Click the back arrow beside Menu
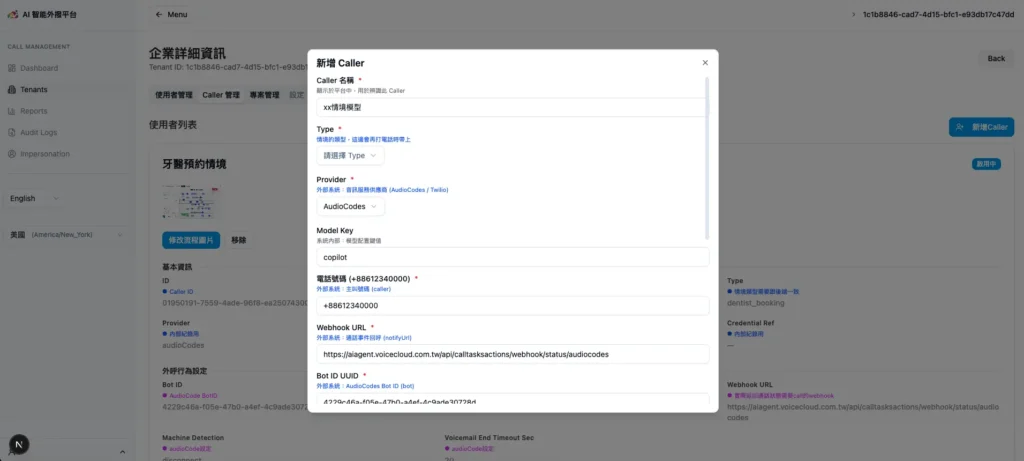 coord(159,15)
